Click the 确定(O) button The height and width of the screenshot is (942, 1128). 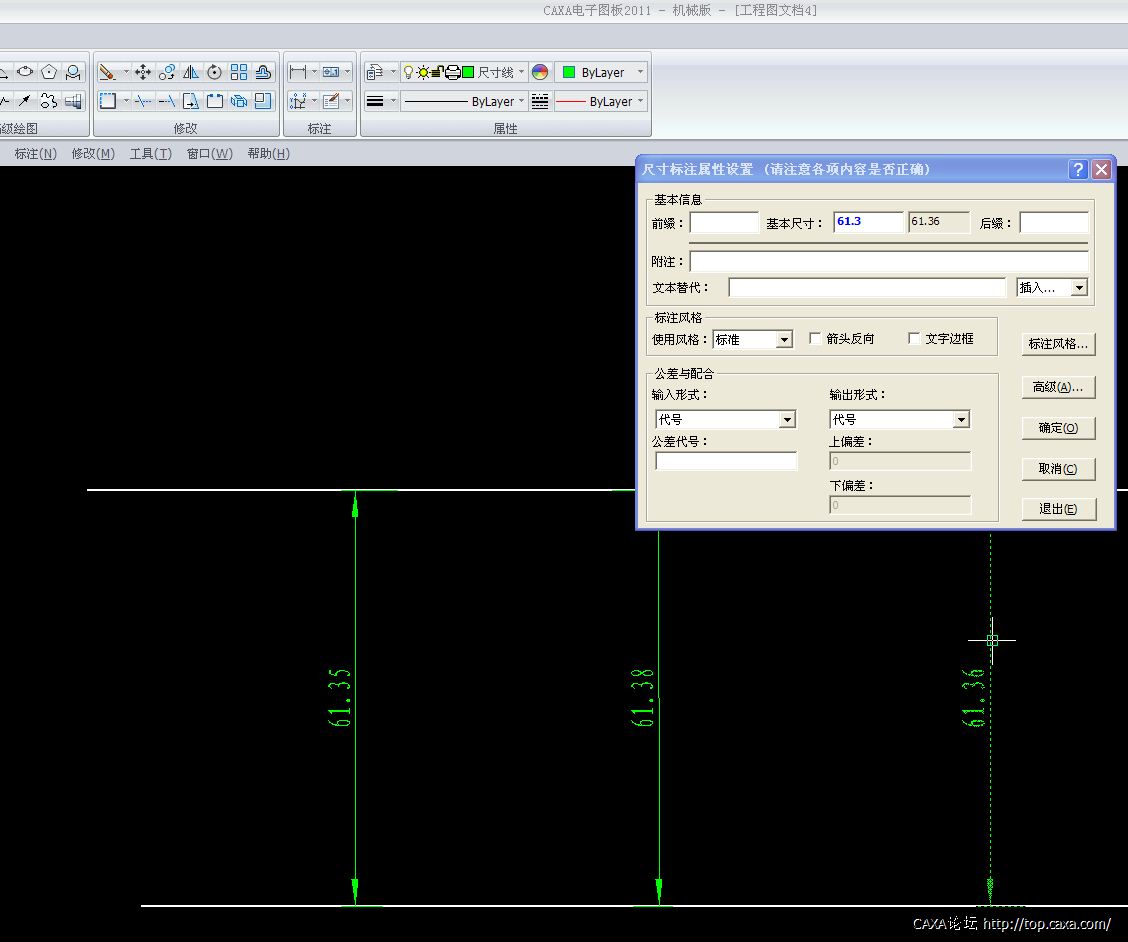point(1058,428)
